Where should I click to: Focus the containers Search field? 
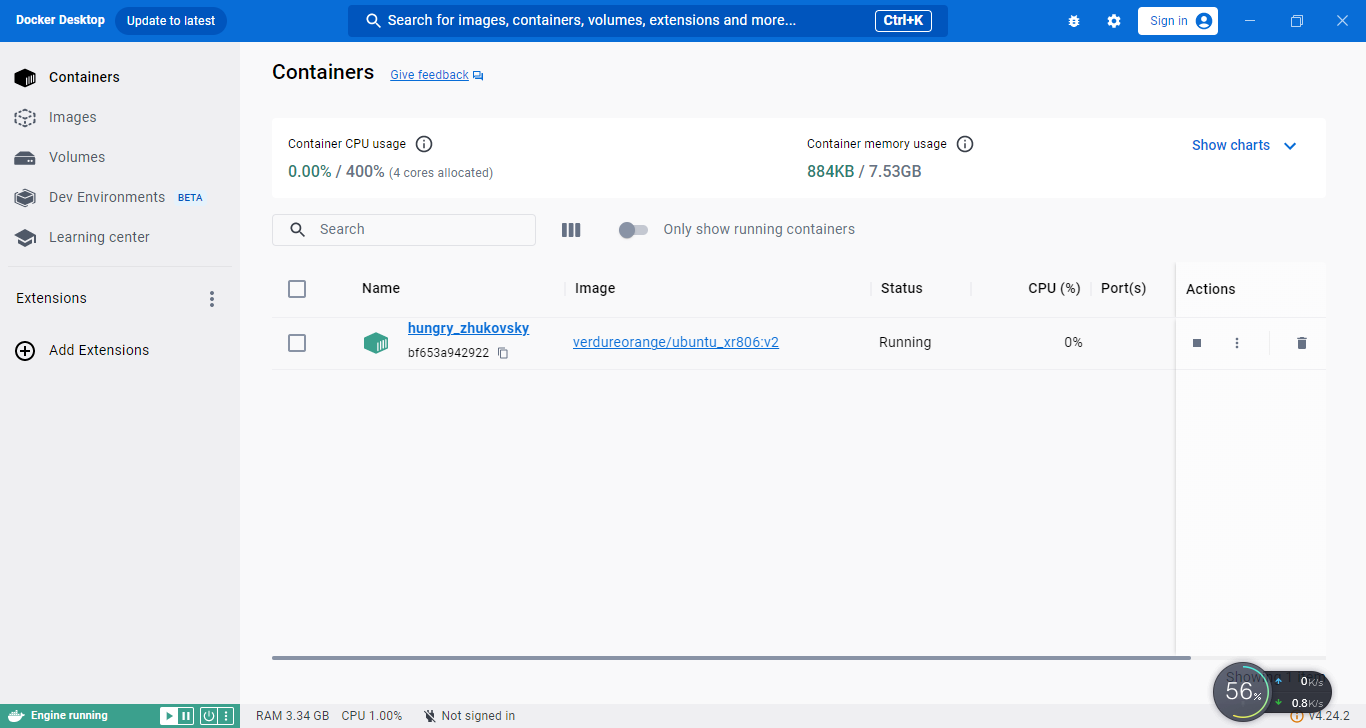404,229
